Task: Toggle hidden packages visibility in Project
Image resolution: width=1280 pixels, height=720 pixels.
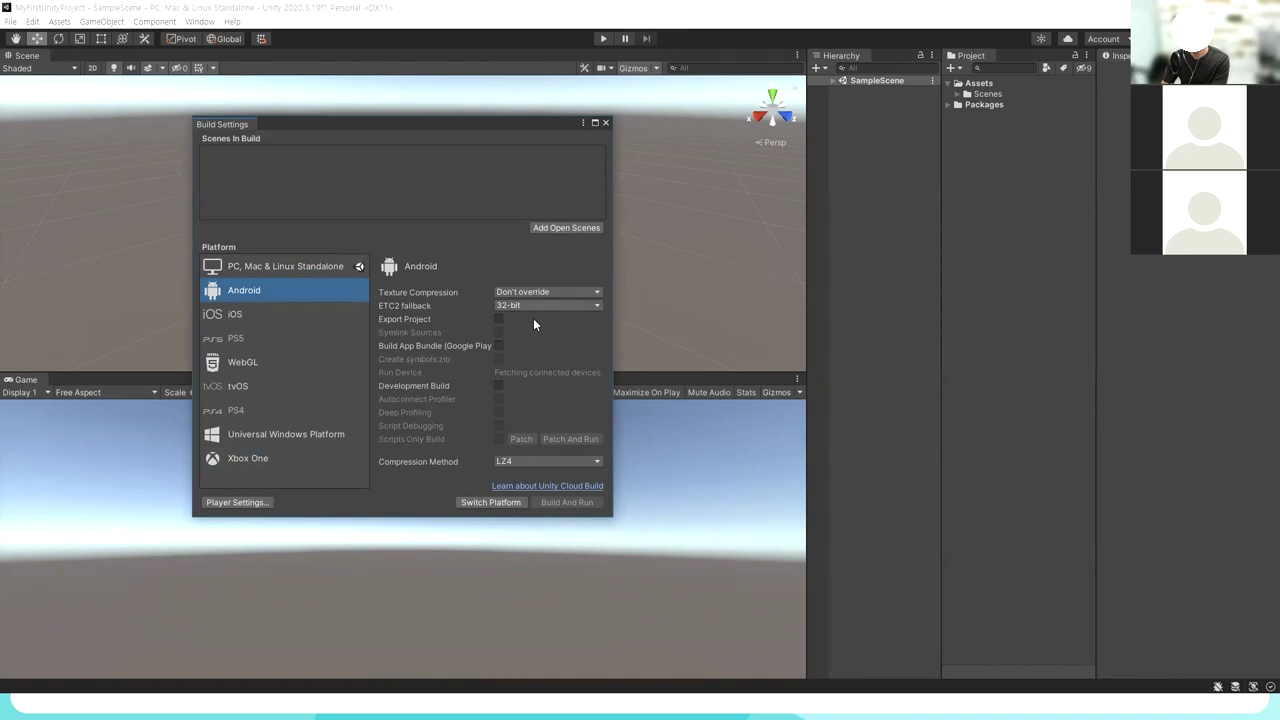Action: tap(1084, 68)
